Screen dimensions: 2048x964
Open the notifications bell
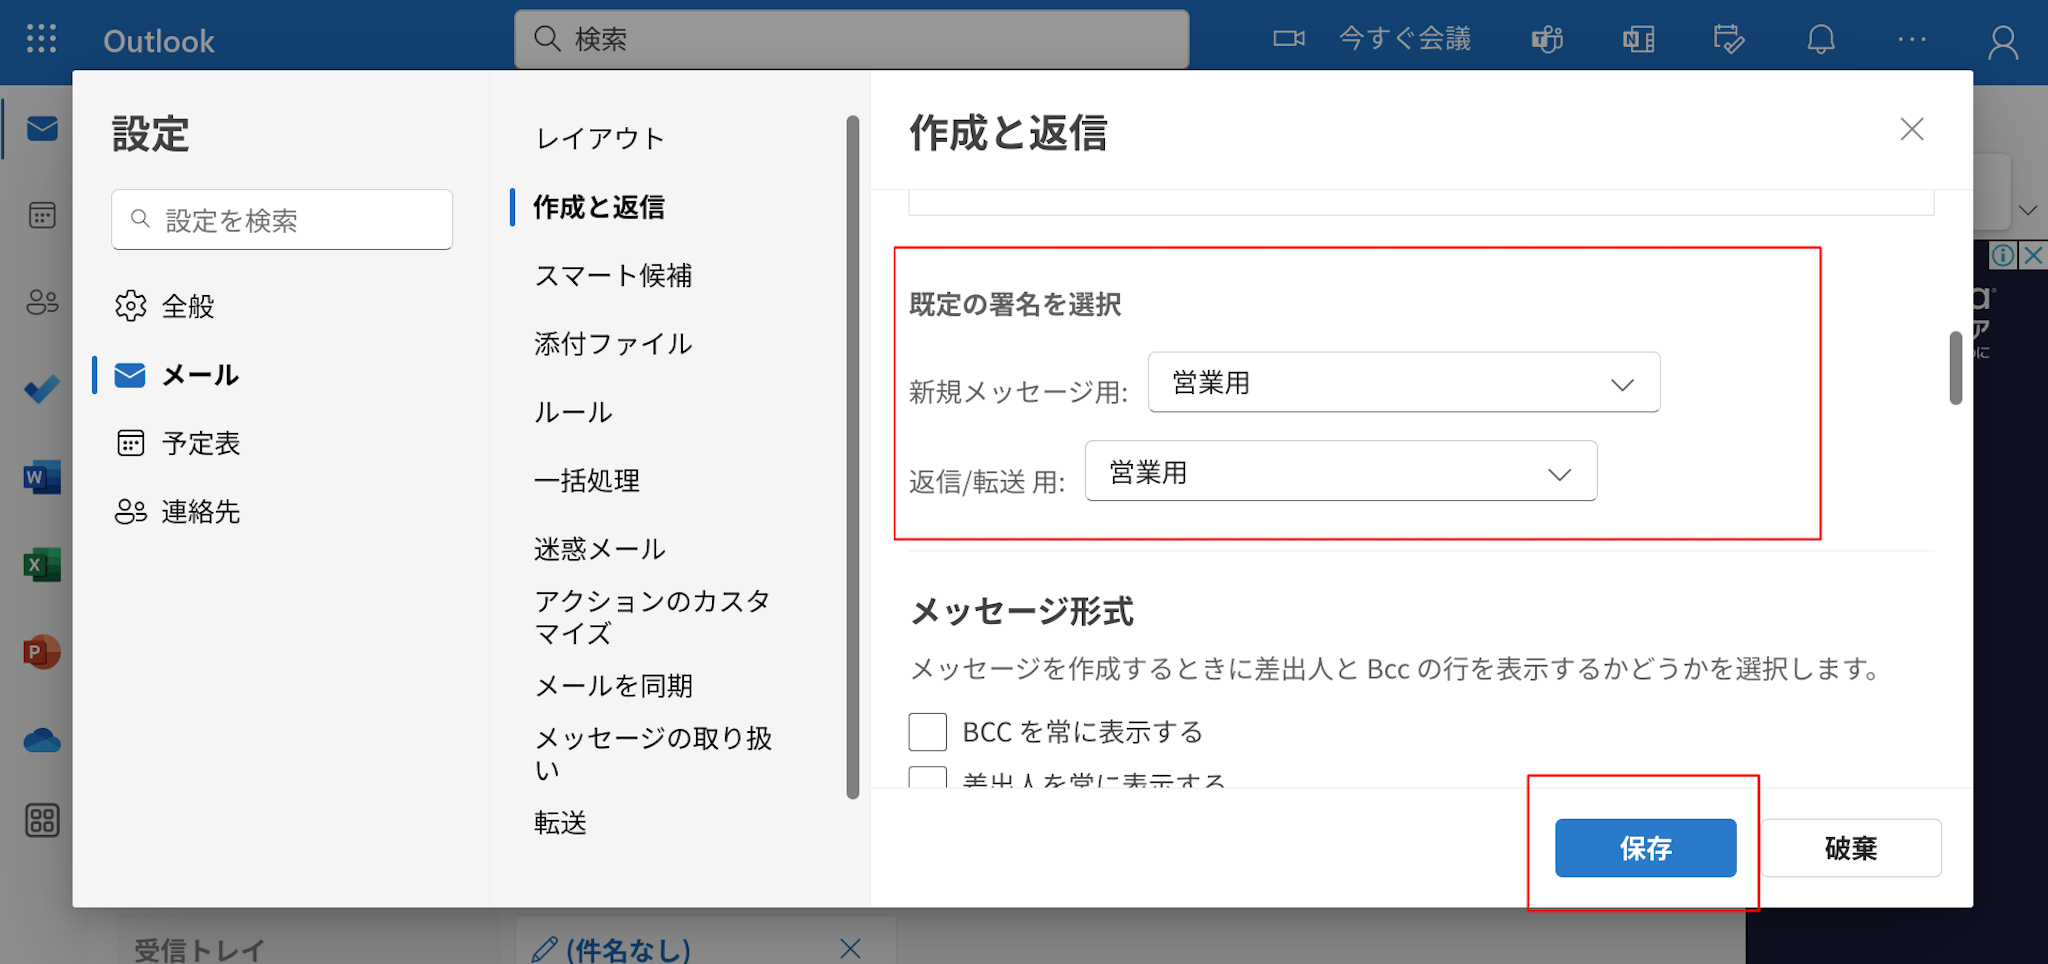1821,40
